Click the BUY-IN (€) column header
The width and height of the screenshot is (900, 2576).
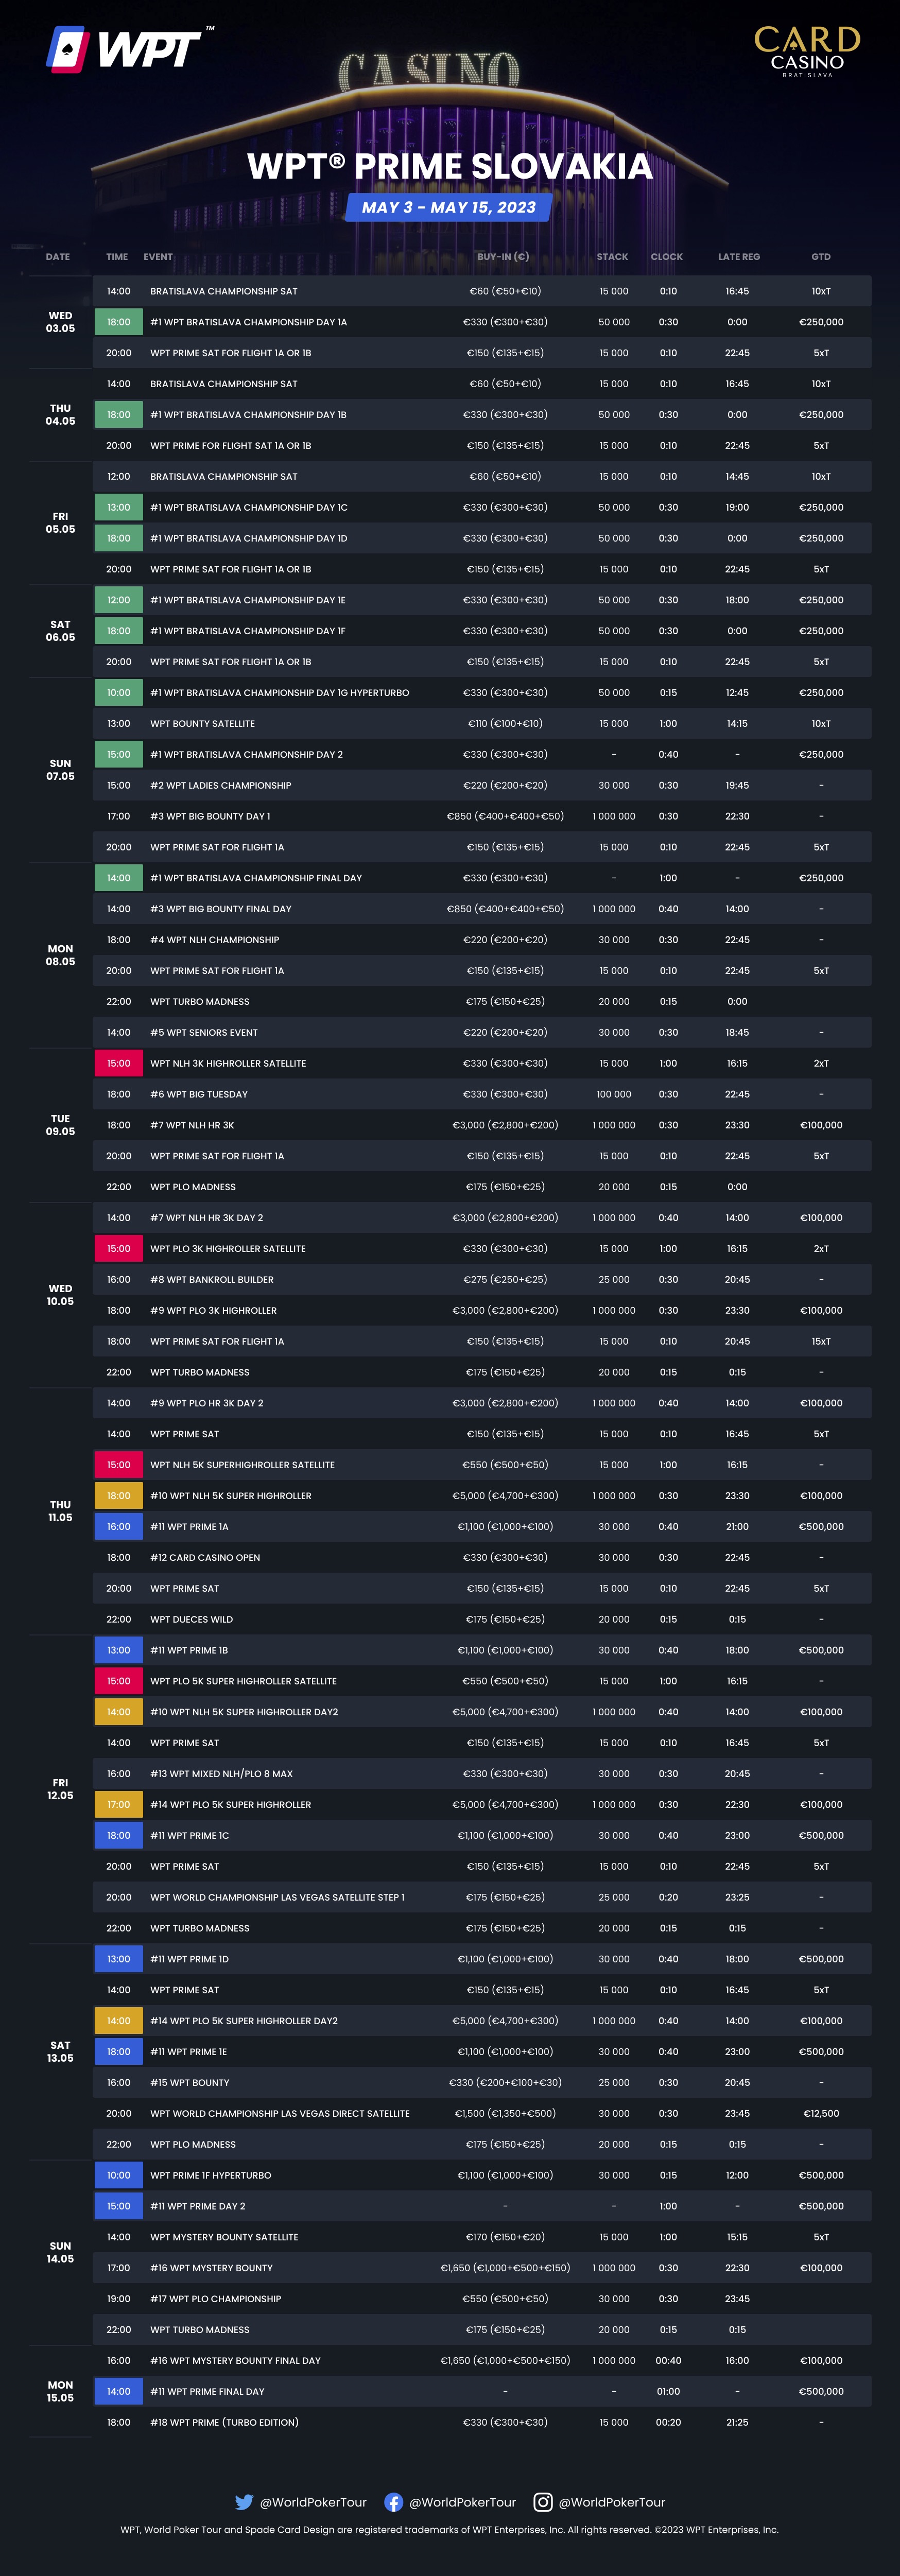[x=503, y=257]
